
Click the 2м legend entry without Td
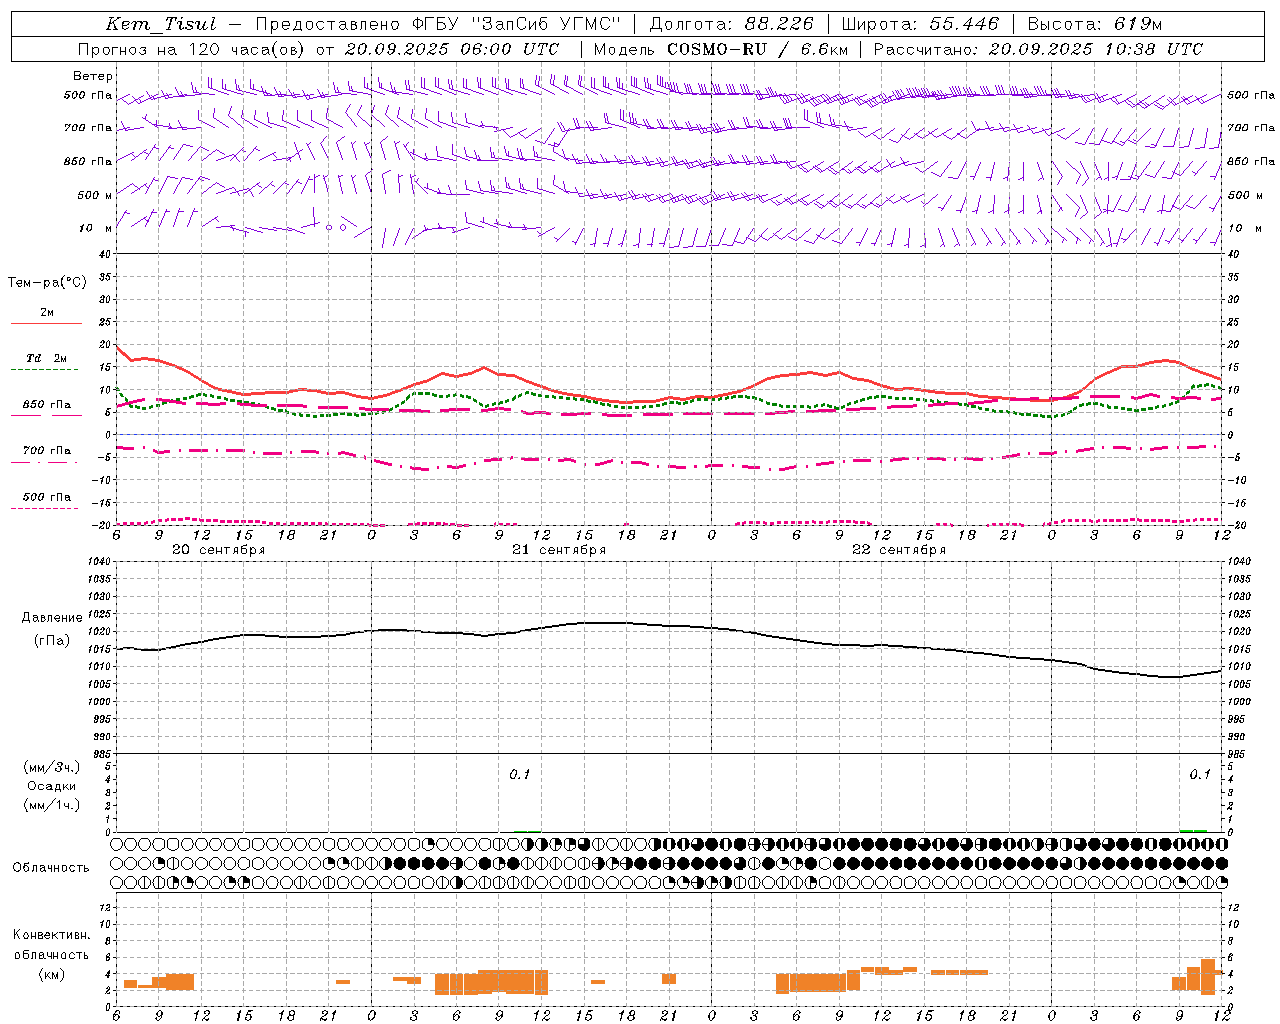pos(47,312)
